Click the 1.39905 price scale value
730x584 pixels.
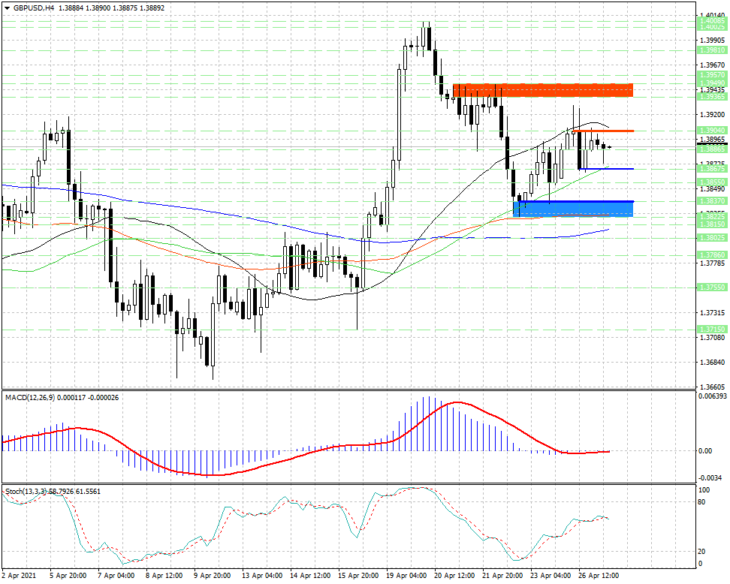[712, 41]
